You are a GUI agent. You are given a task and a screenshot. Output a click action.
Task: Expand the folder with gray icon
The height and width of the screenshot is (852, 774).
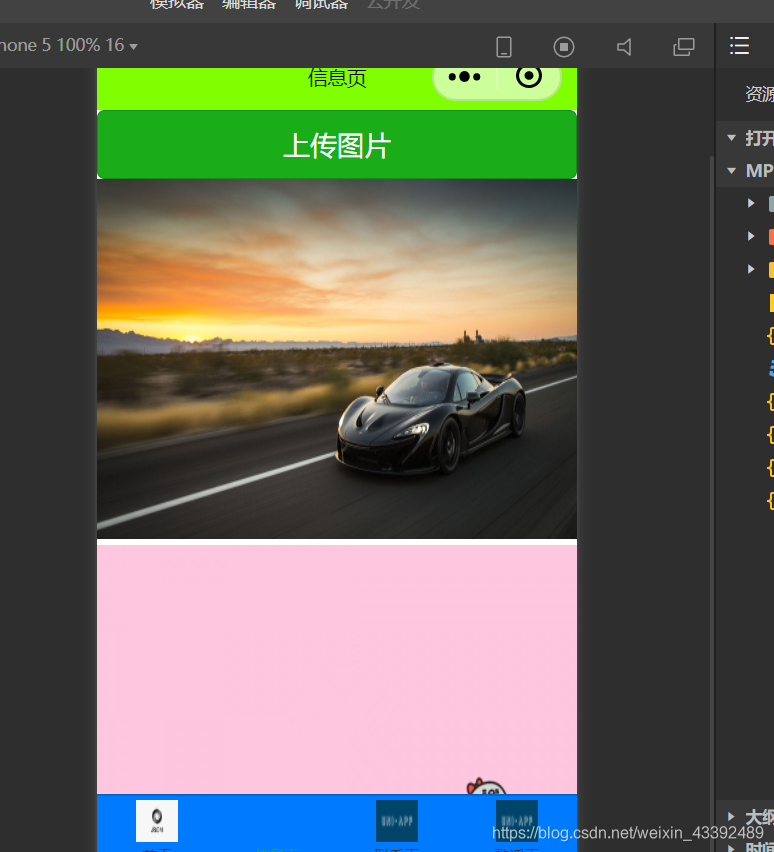pyautogui.click(x=751, y=203)
